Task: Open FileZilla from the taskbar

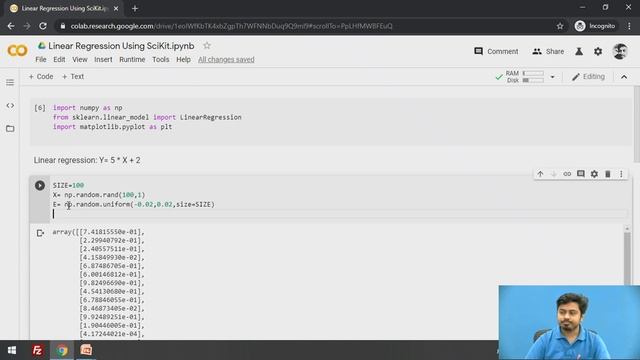Action: click(37, 350)
